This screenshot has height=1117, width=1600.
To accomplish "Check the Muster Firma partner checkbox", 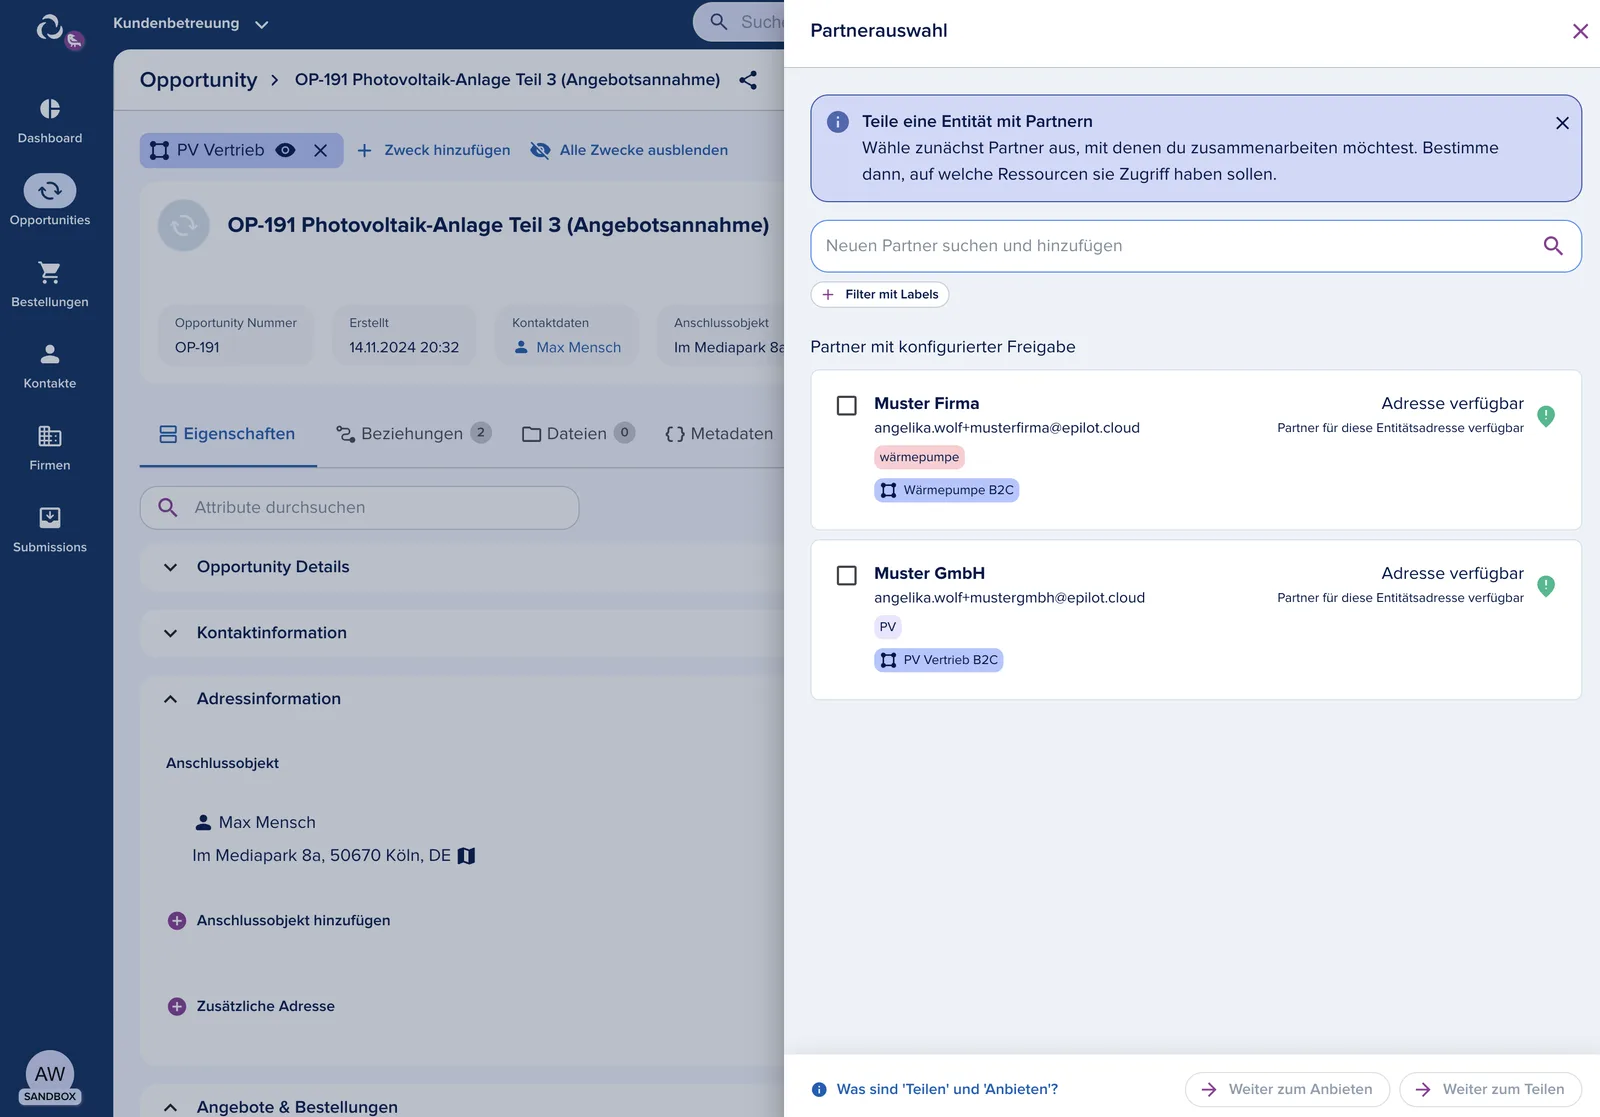I will [x=847, y=405].
